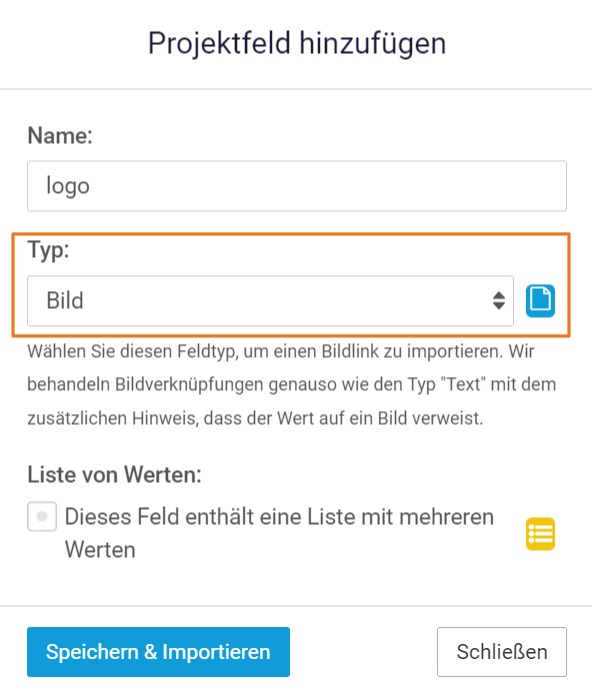
Task: Click the yellow list icon
Action: 540,534
